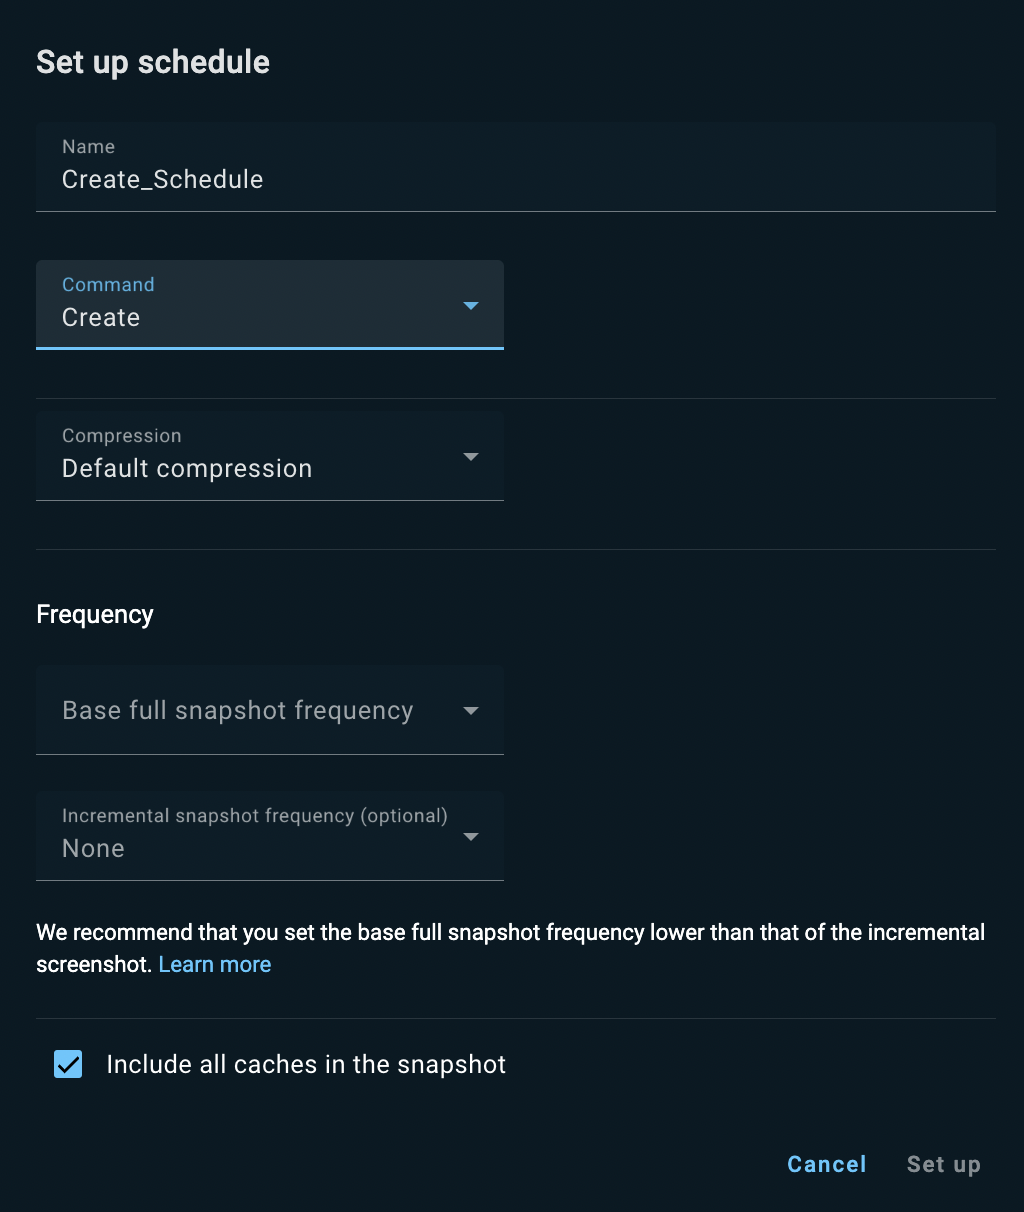Click the Command dropdown arrow icon

[x=471, y=305]
